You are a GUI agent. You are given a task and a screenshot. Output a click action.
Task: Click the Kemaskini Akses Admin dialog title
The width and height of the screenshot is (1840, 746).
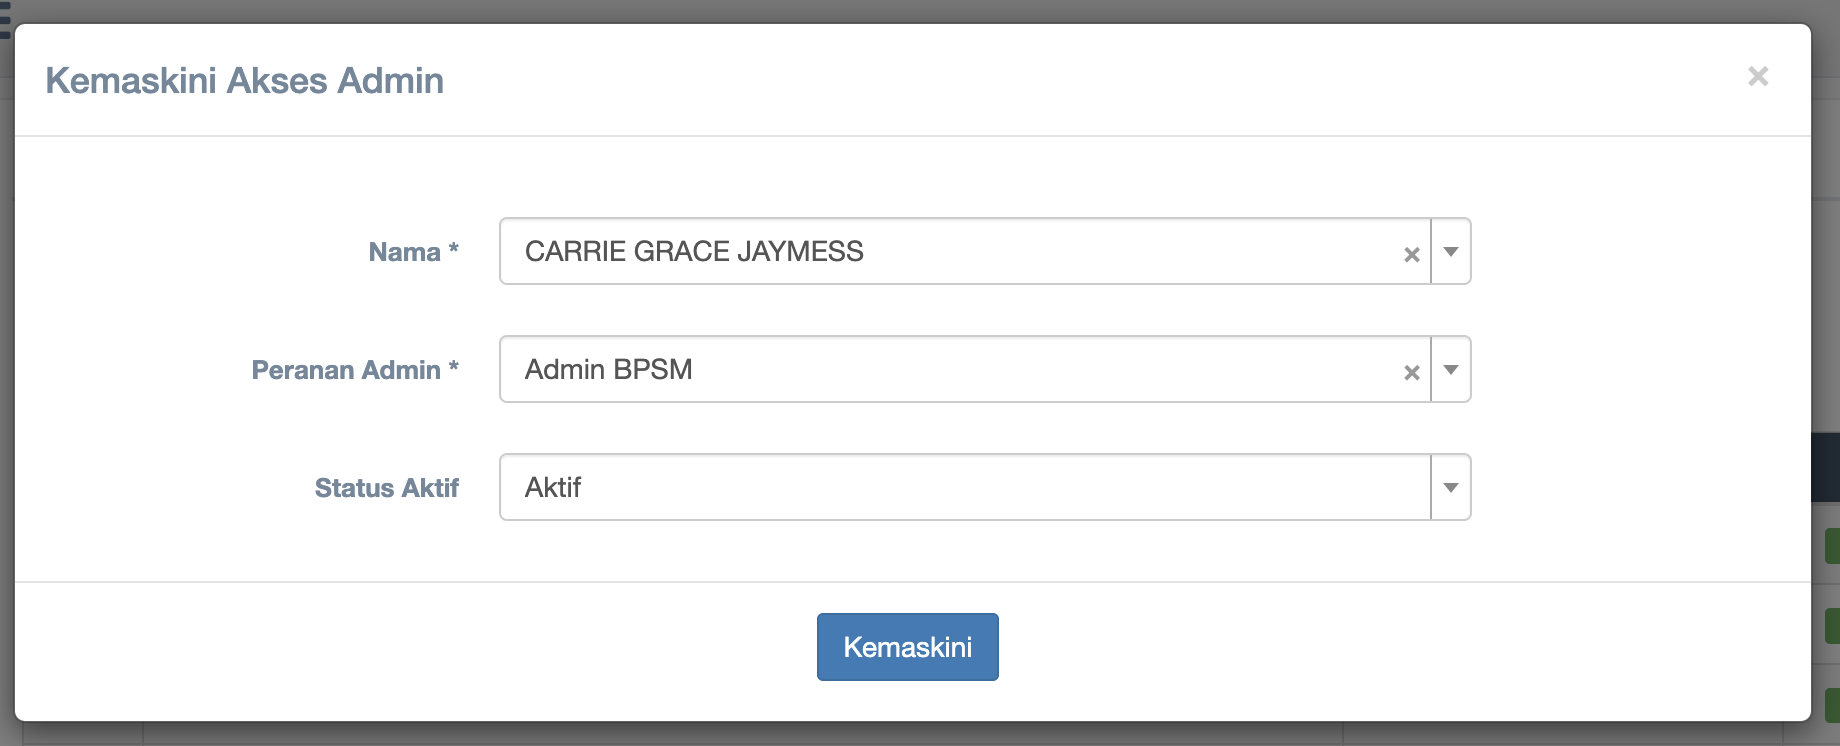(244, 81)
